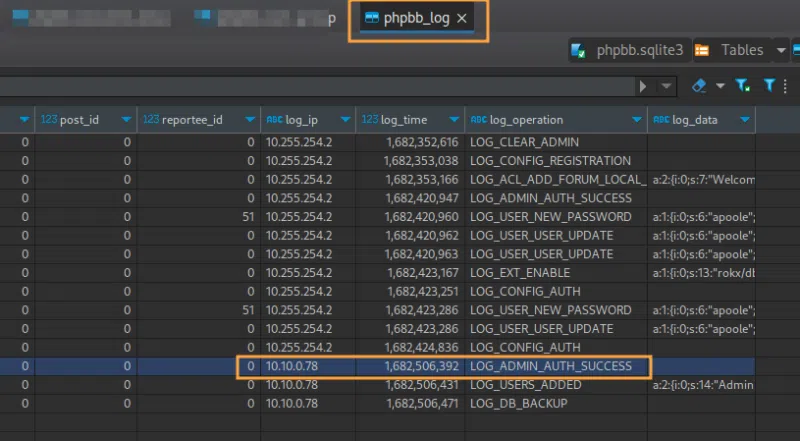The height and width of the screenshot is (441, 800).
Task: Open dropdown arrow beside the eraser icon
Action: [x=718, y=86]
